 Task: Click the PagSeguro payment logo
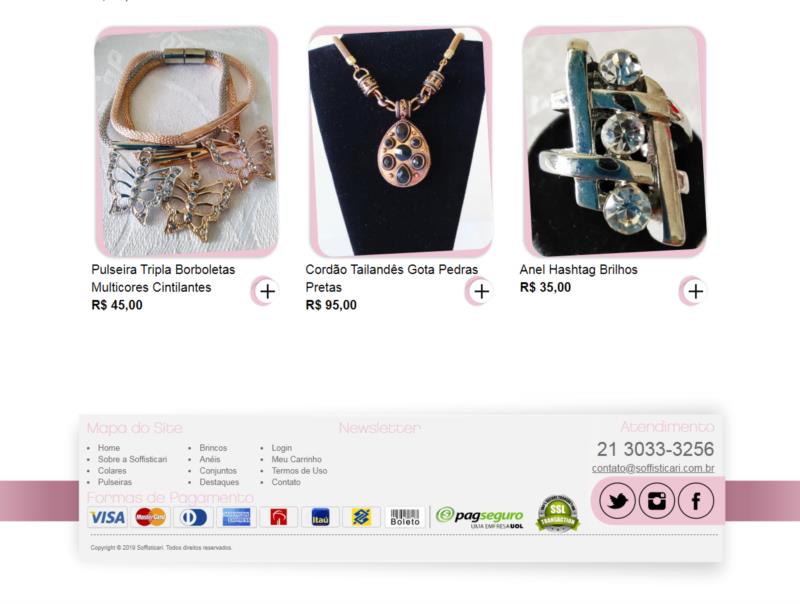point(480,517)
